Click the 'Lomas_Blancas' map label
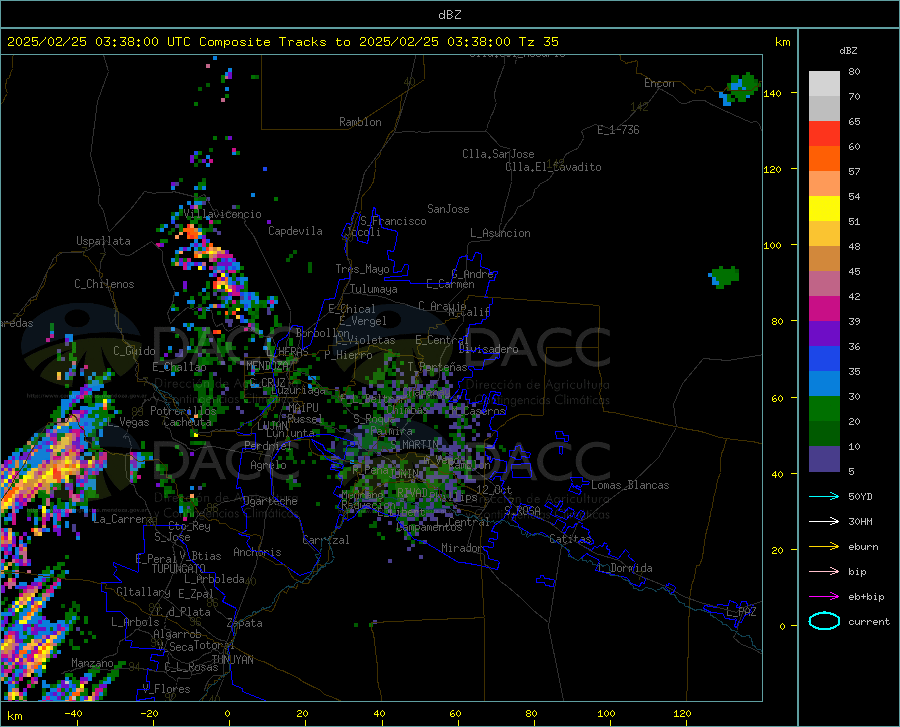This screenshot has height=727, width=900. coord(630,485)
